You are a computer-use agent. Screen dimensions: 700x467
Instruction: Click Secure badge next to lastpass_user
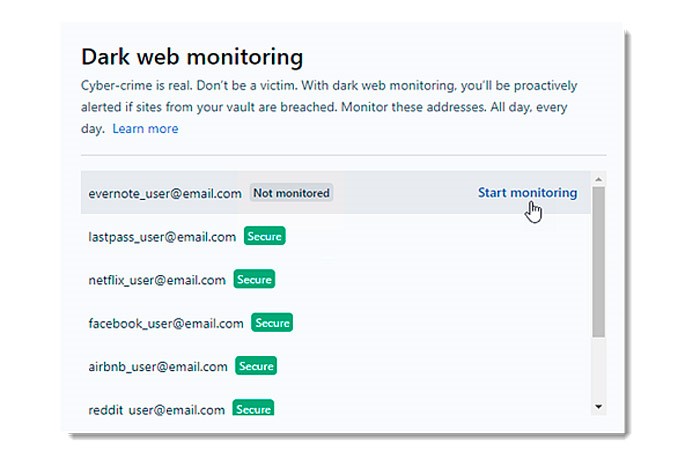click(264, 236)
